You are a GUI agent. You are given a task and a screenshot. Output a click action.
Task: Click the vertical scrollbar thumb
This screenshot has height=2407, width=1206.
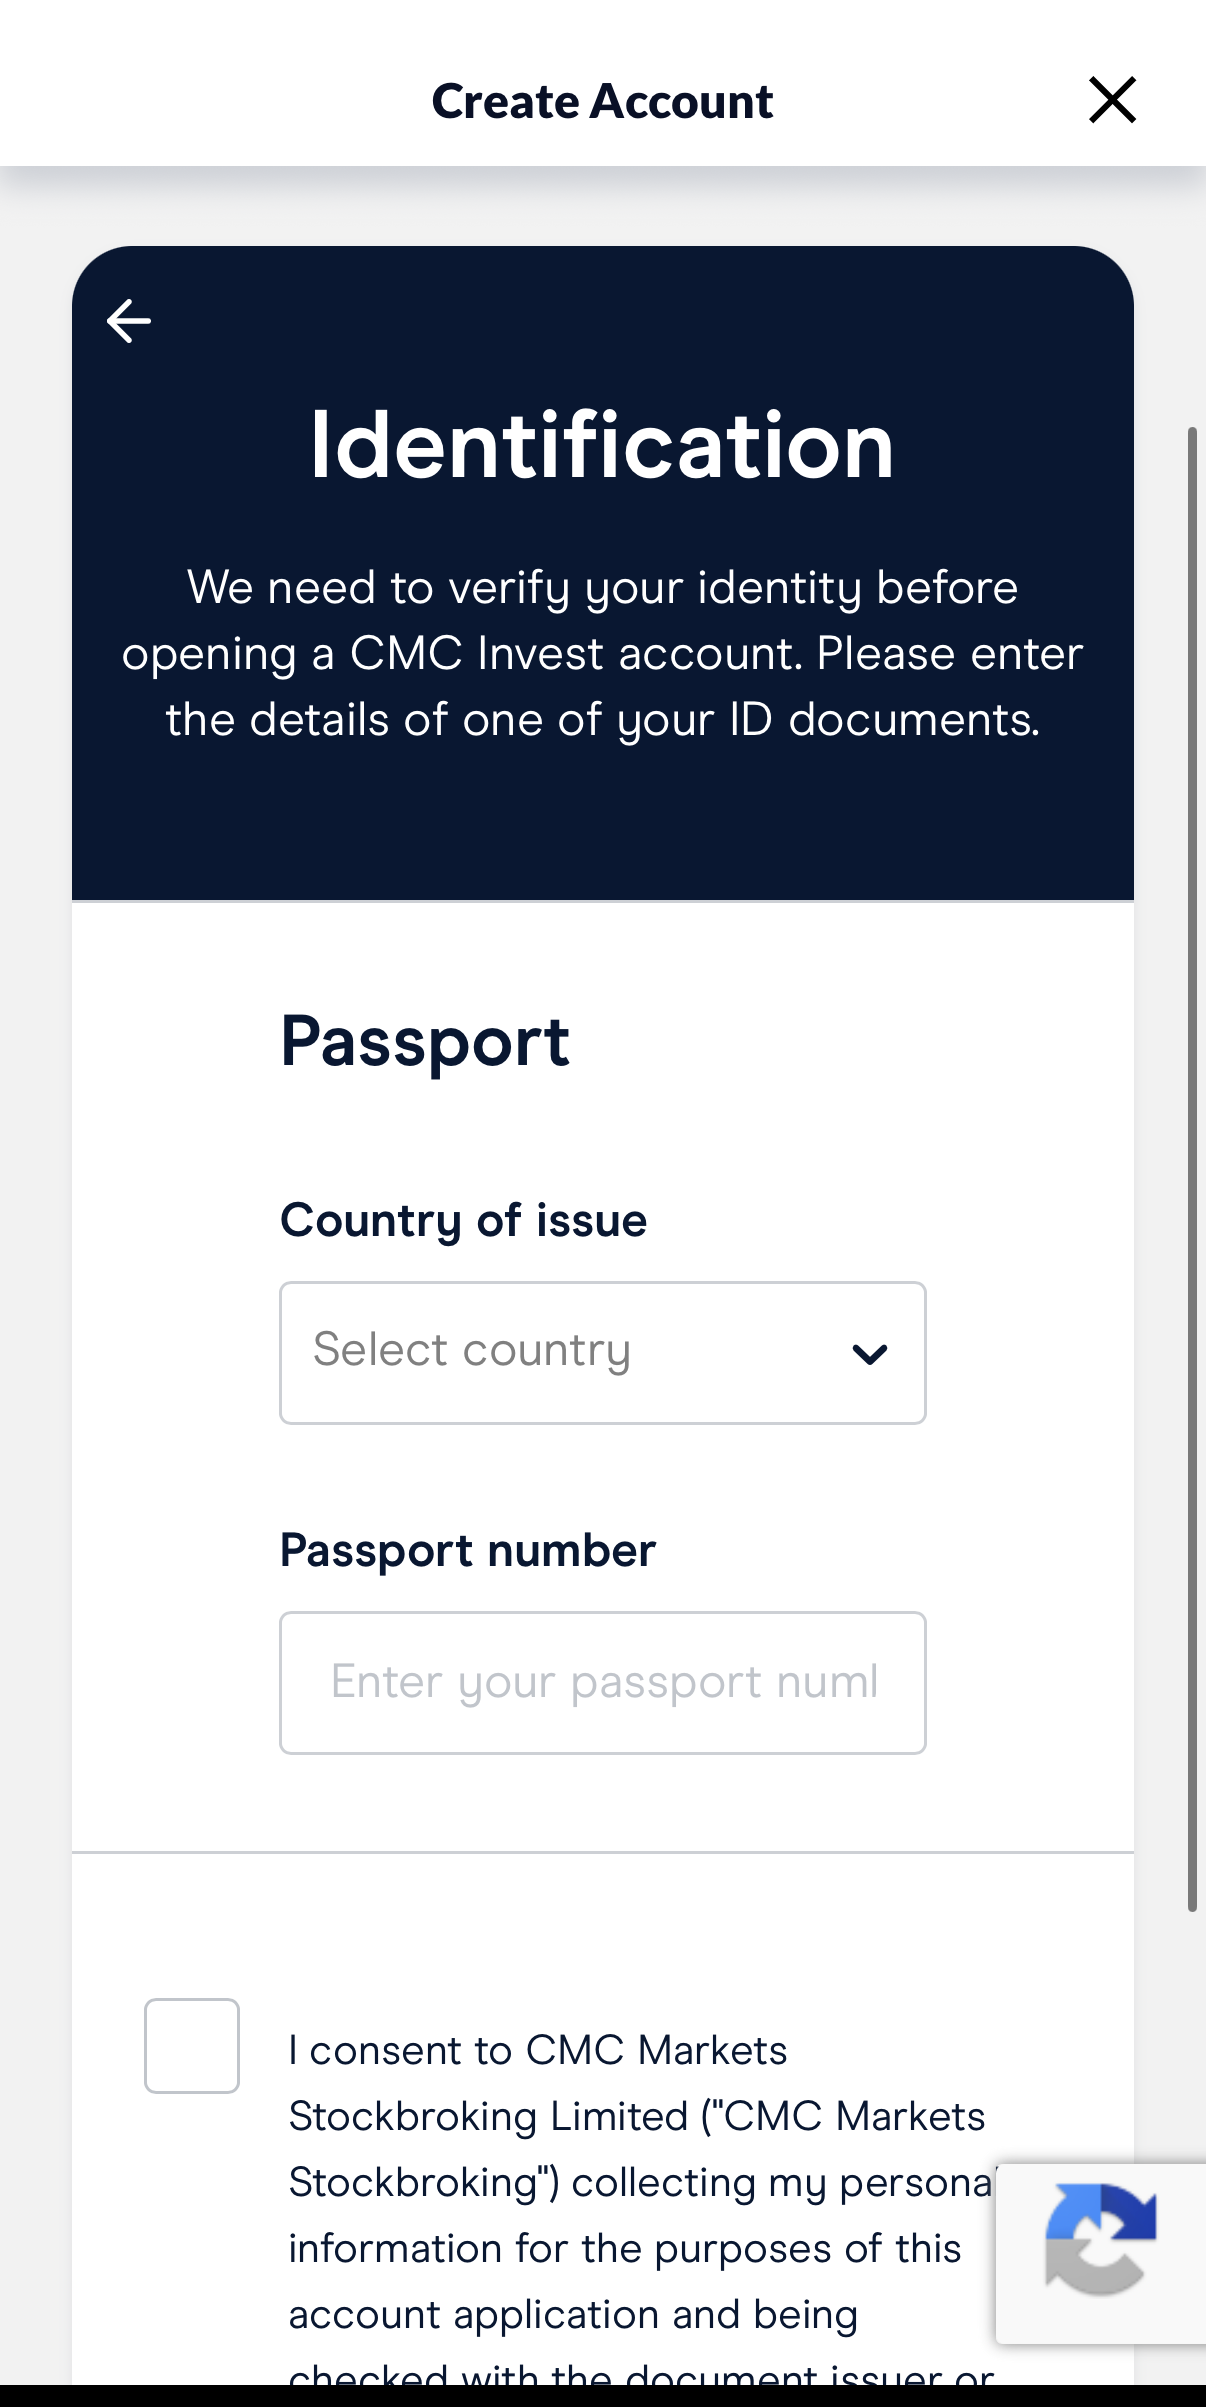[1191, 1169]
